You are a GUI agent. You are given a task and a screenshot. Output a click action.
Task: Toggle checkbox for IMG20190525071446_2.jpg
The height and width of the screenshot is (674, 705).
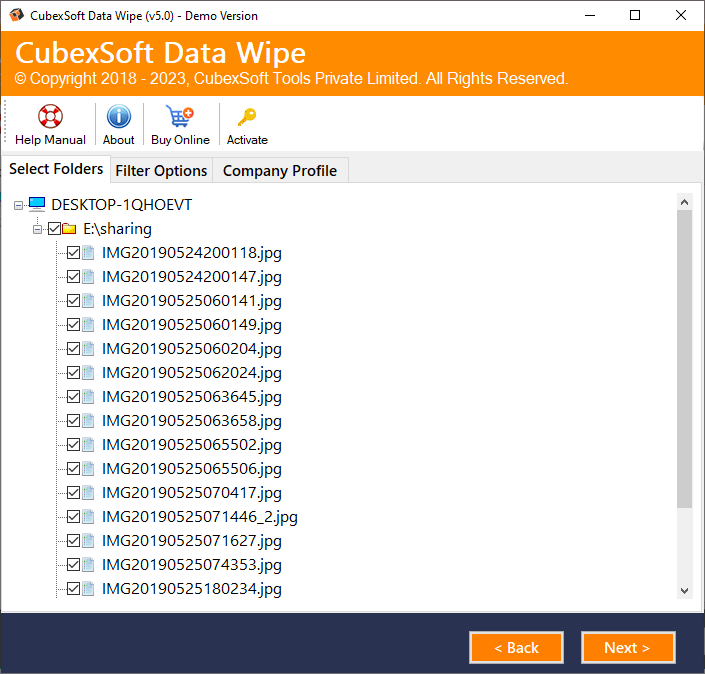[73, 517]
